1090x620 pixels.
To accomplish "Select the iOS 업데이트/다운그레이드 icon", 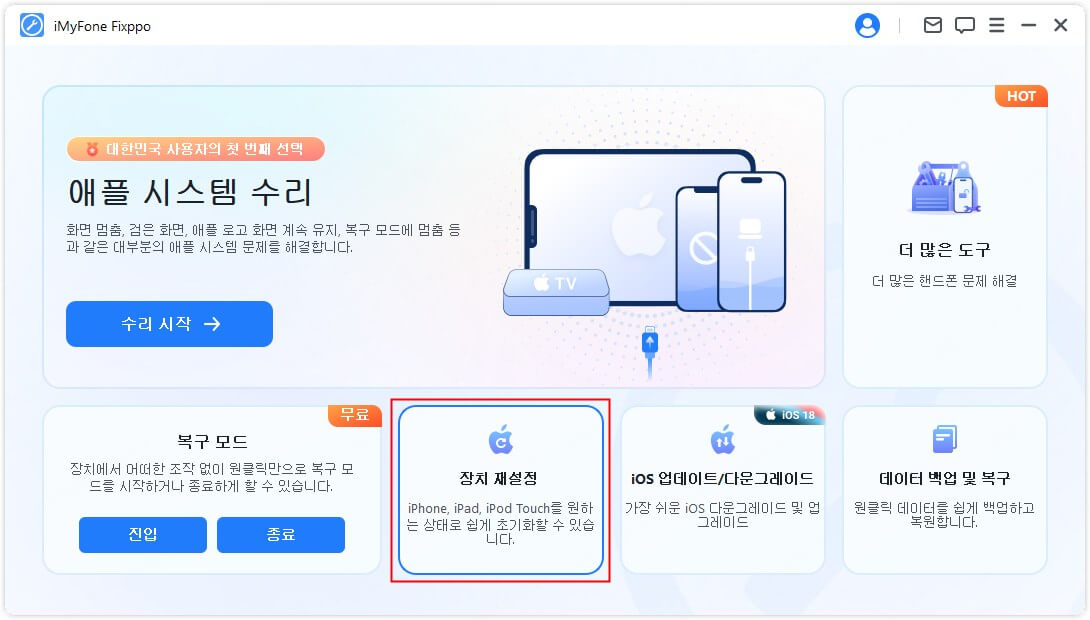I will [x=722, y=439].
